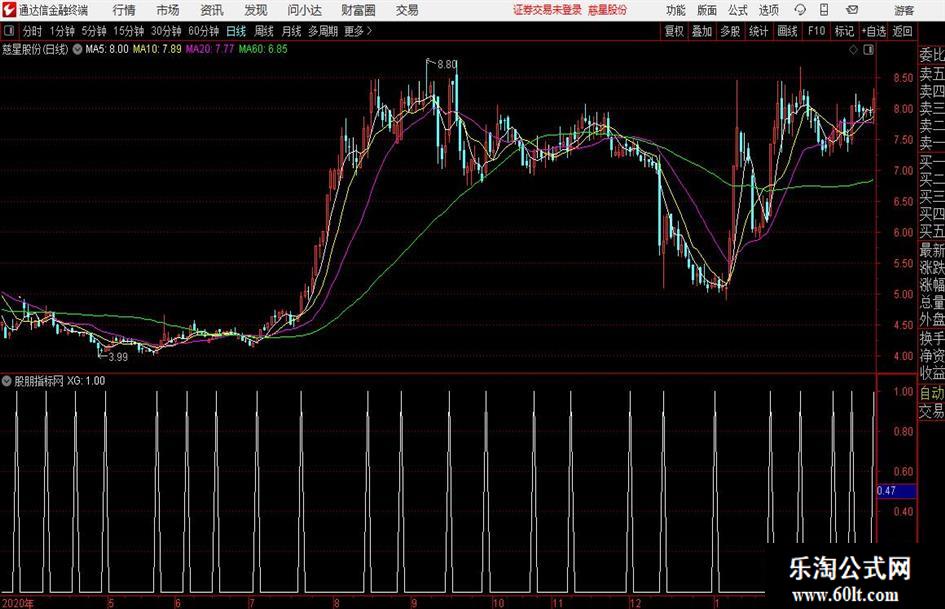Click the blue 0.47 axis value box
This screenshot has width=945, height=609.
(897, 491)
